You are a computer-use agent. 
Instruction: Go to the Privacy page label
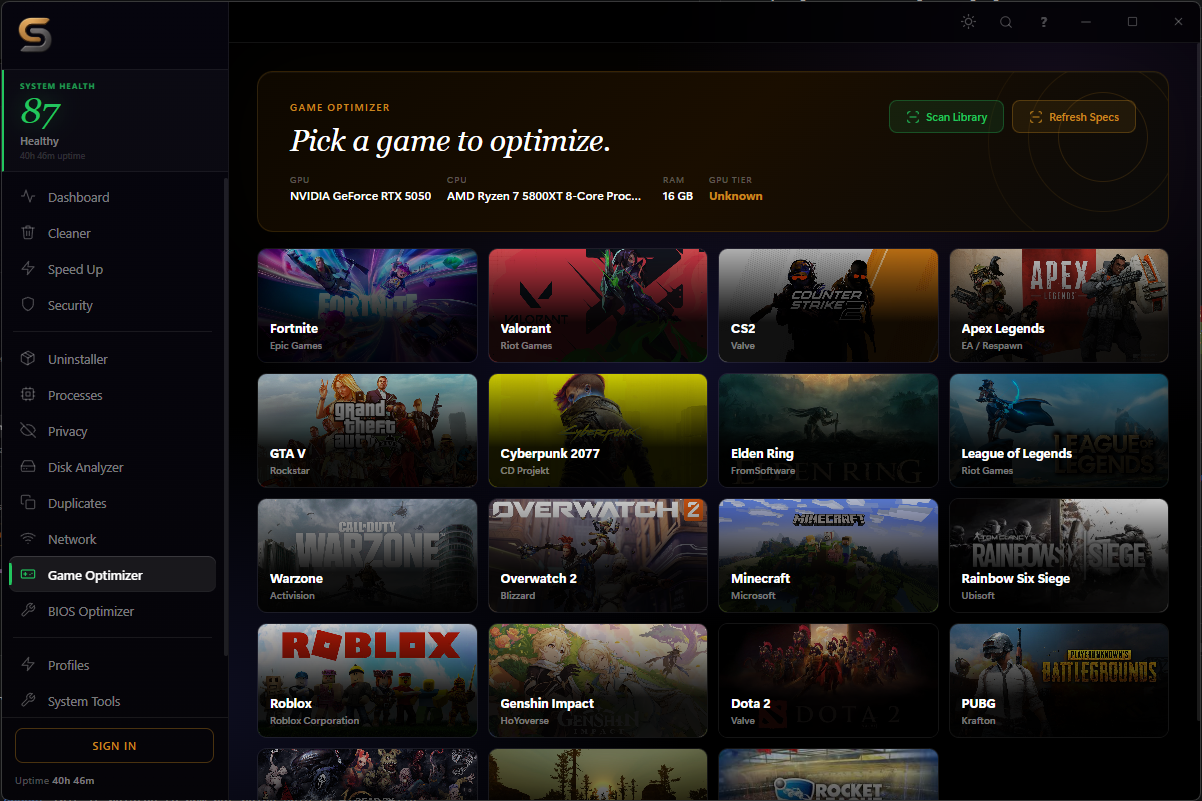click(68, 431)
